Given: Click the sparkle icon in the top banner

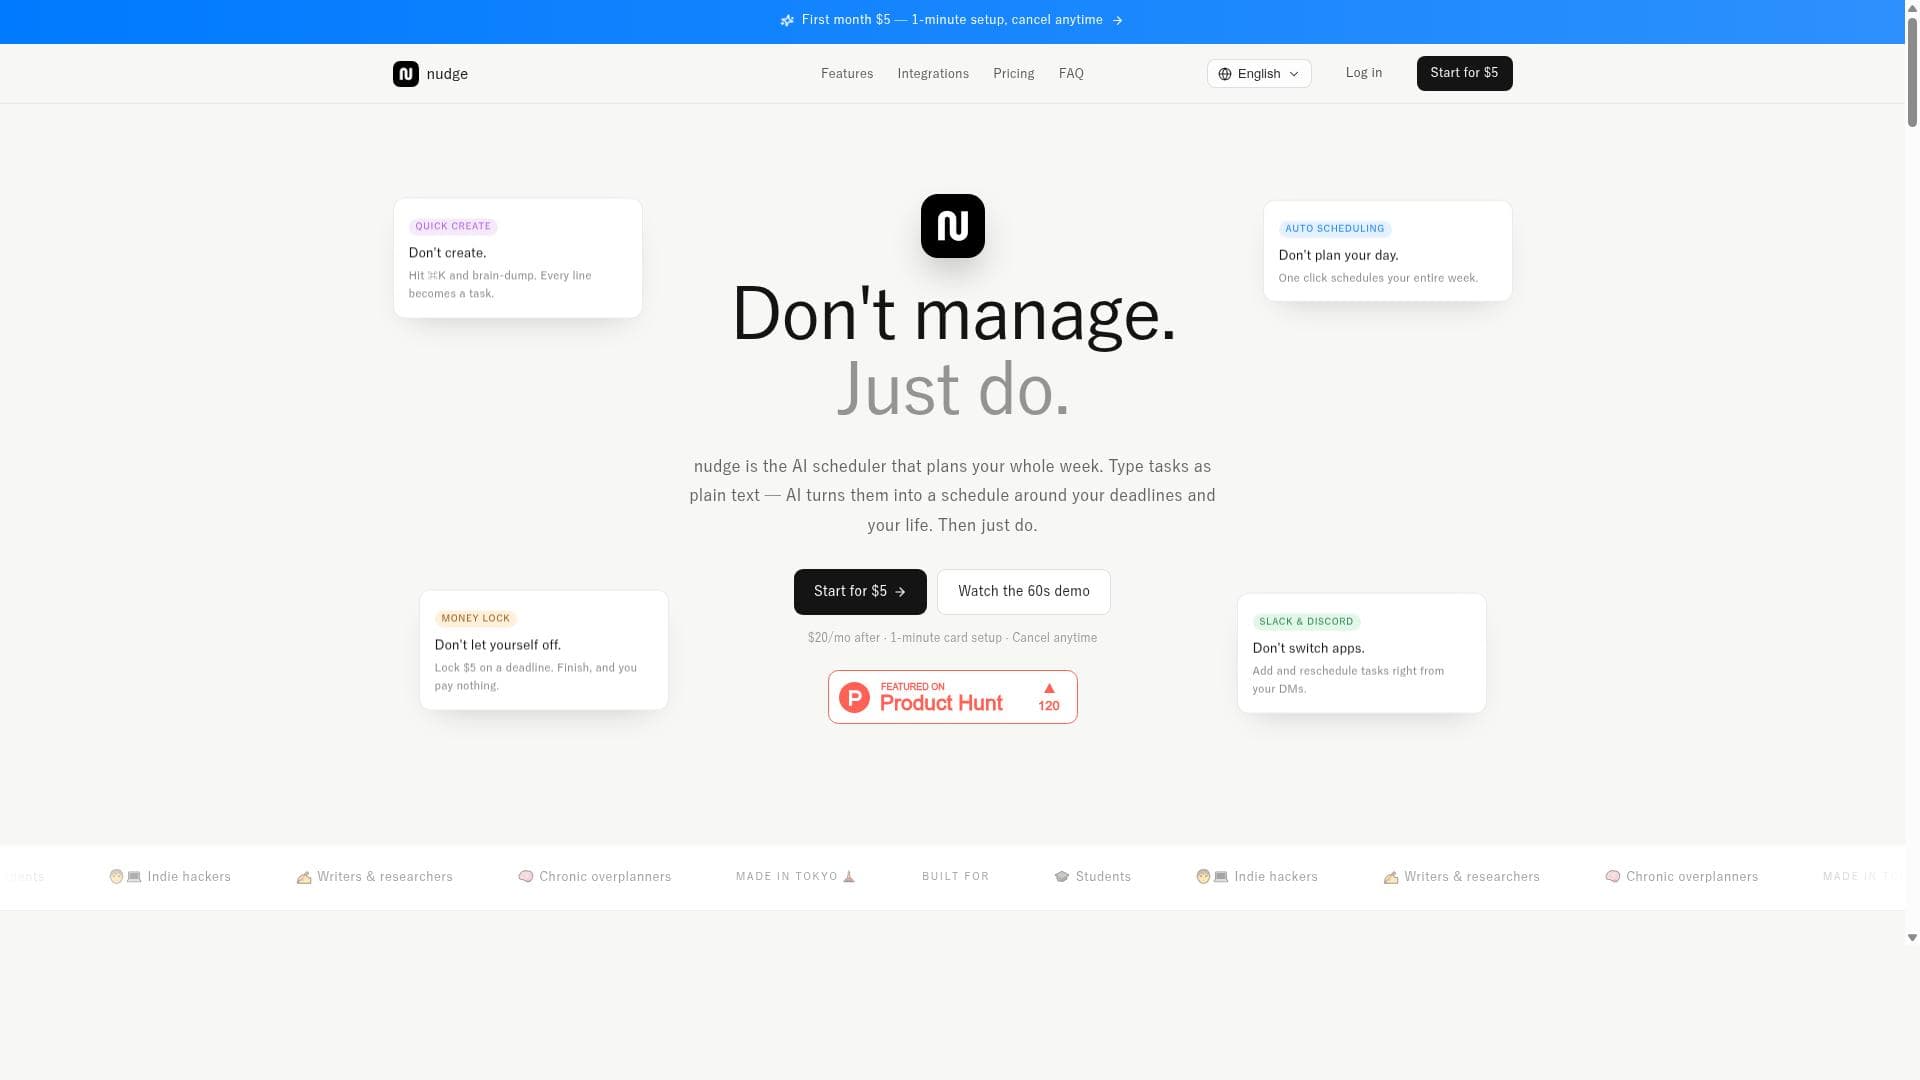Looking at the screenshot, I should click(787, 20).
